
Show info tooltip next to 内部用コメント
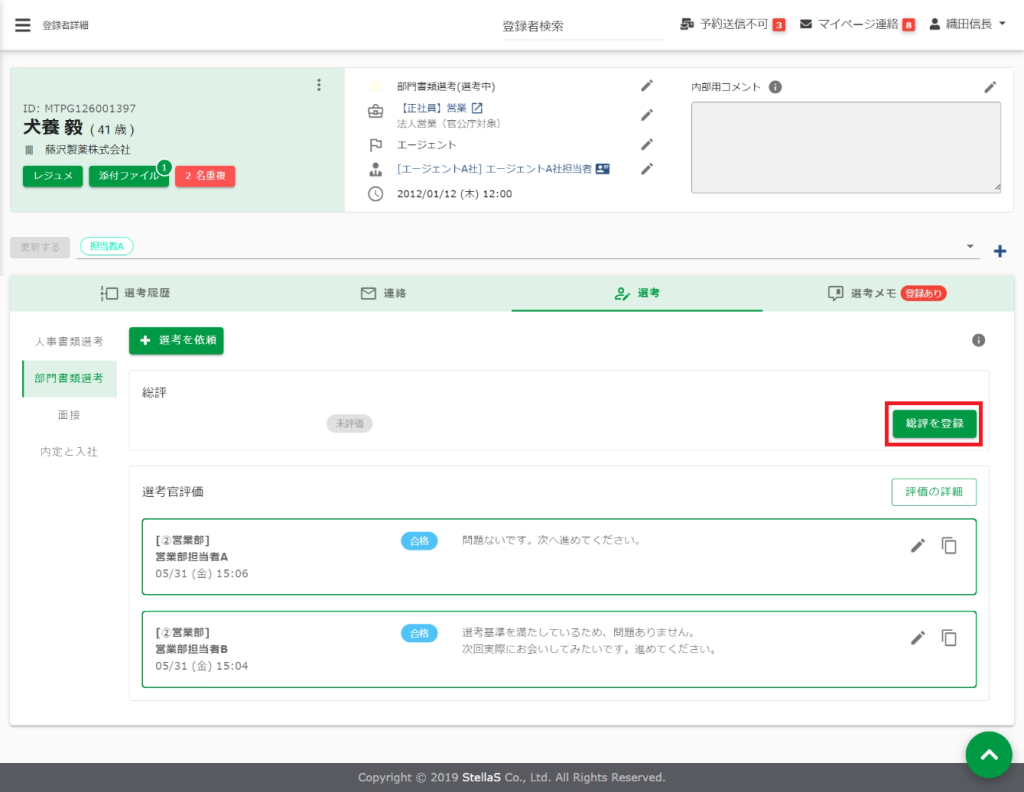[775, 87]
